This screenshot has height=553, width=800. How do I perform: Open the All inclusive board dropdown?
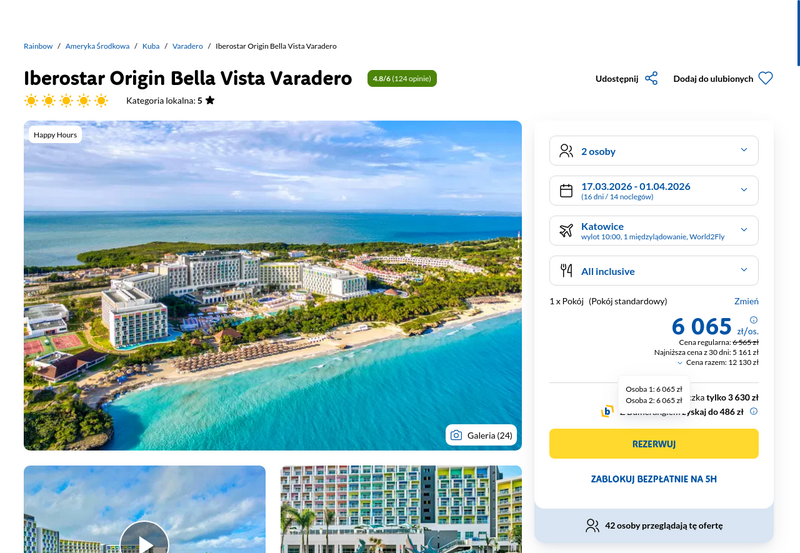(654, 271)
